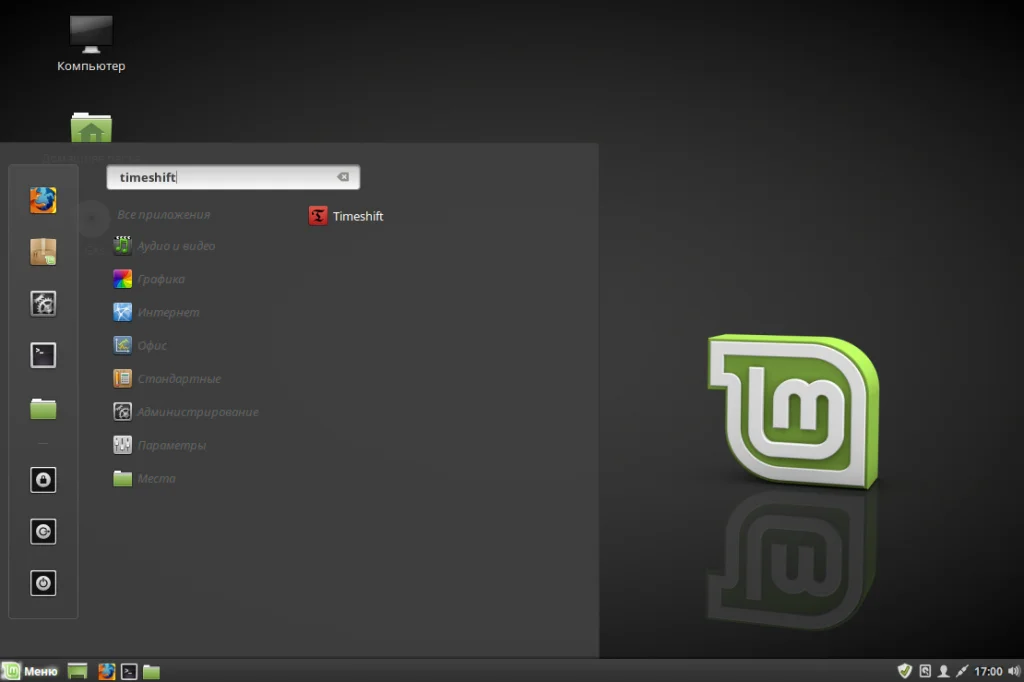Launch the Software Manager package icon
The width and height of the screenshot is (1024, 682).
pos(43,252)
